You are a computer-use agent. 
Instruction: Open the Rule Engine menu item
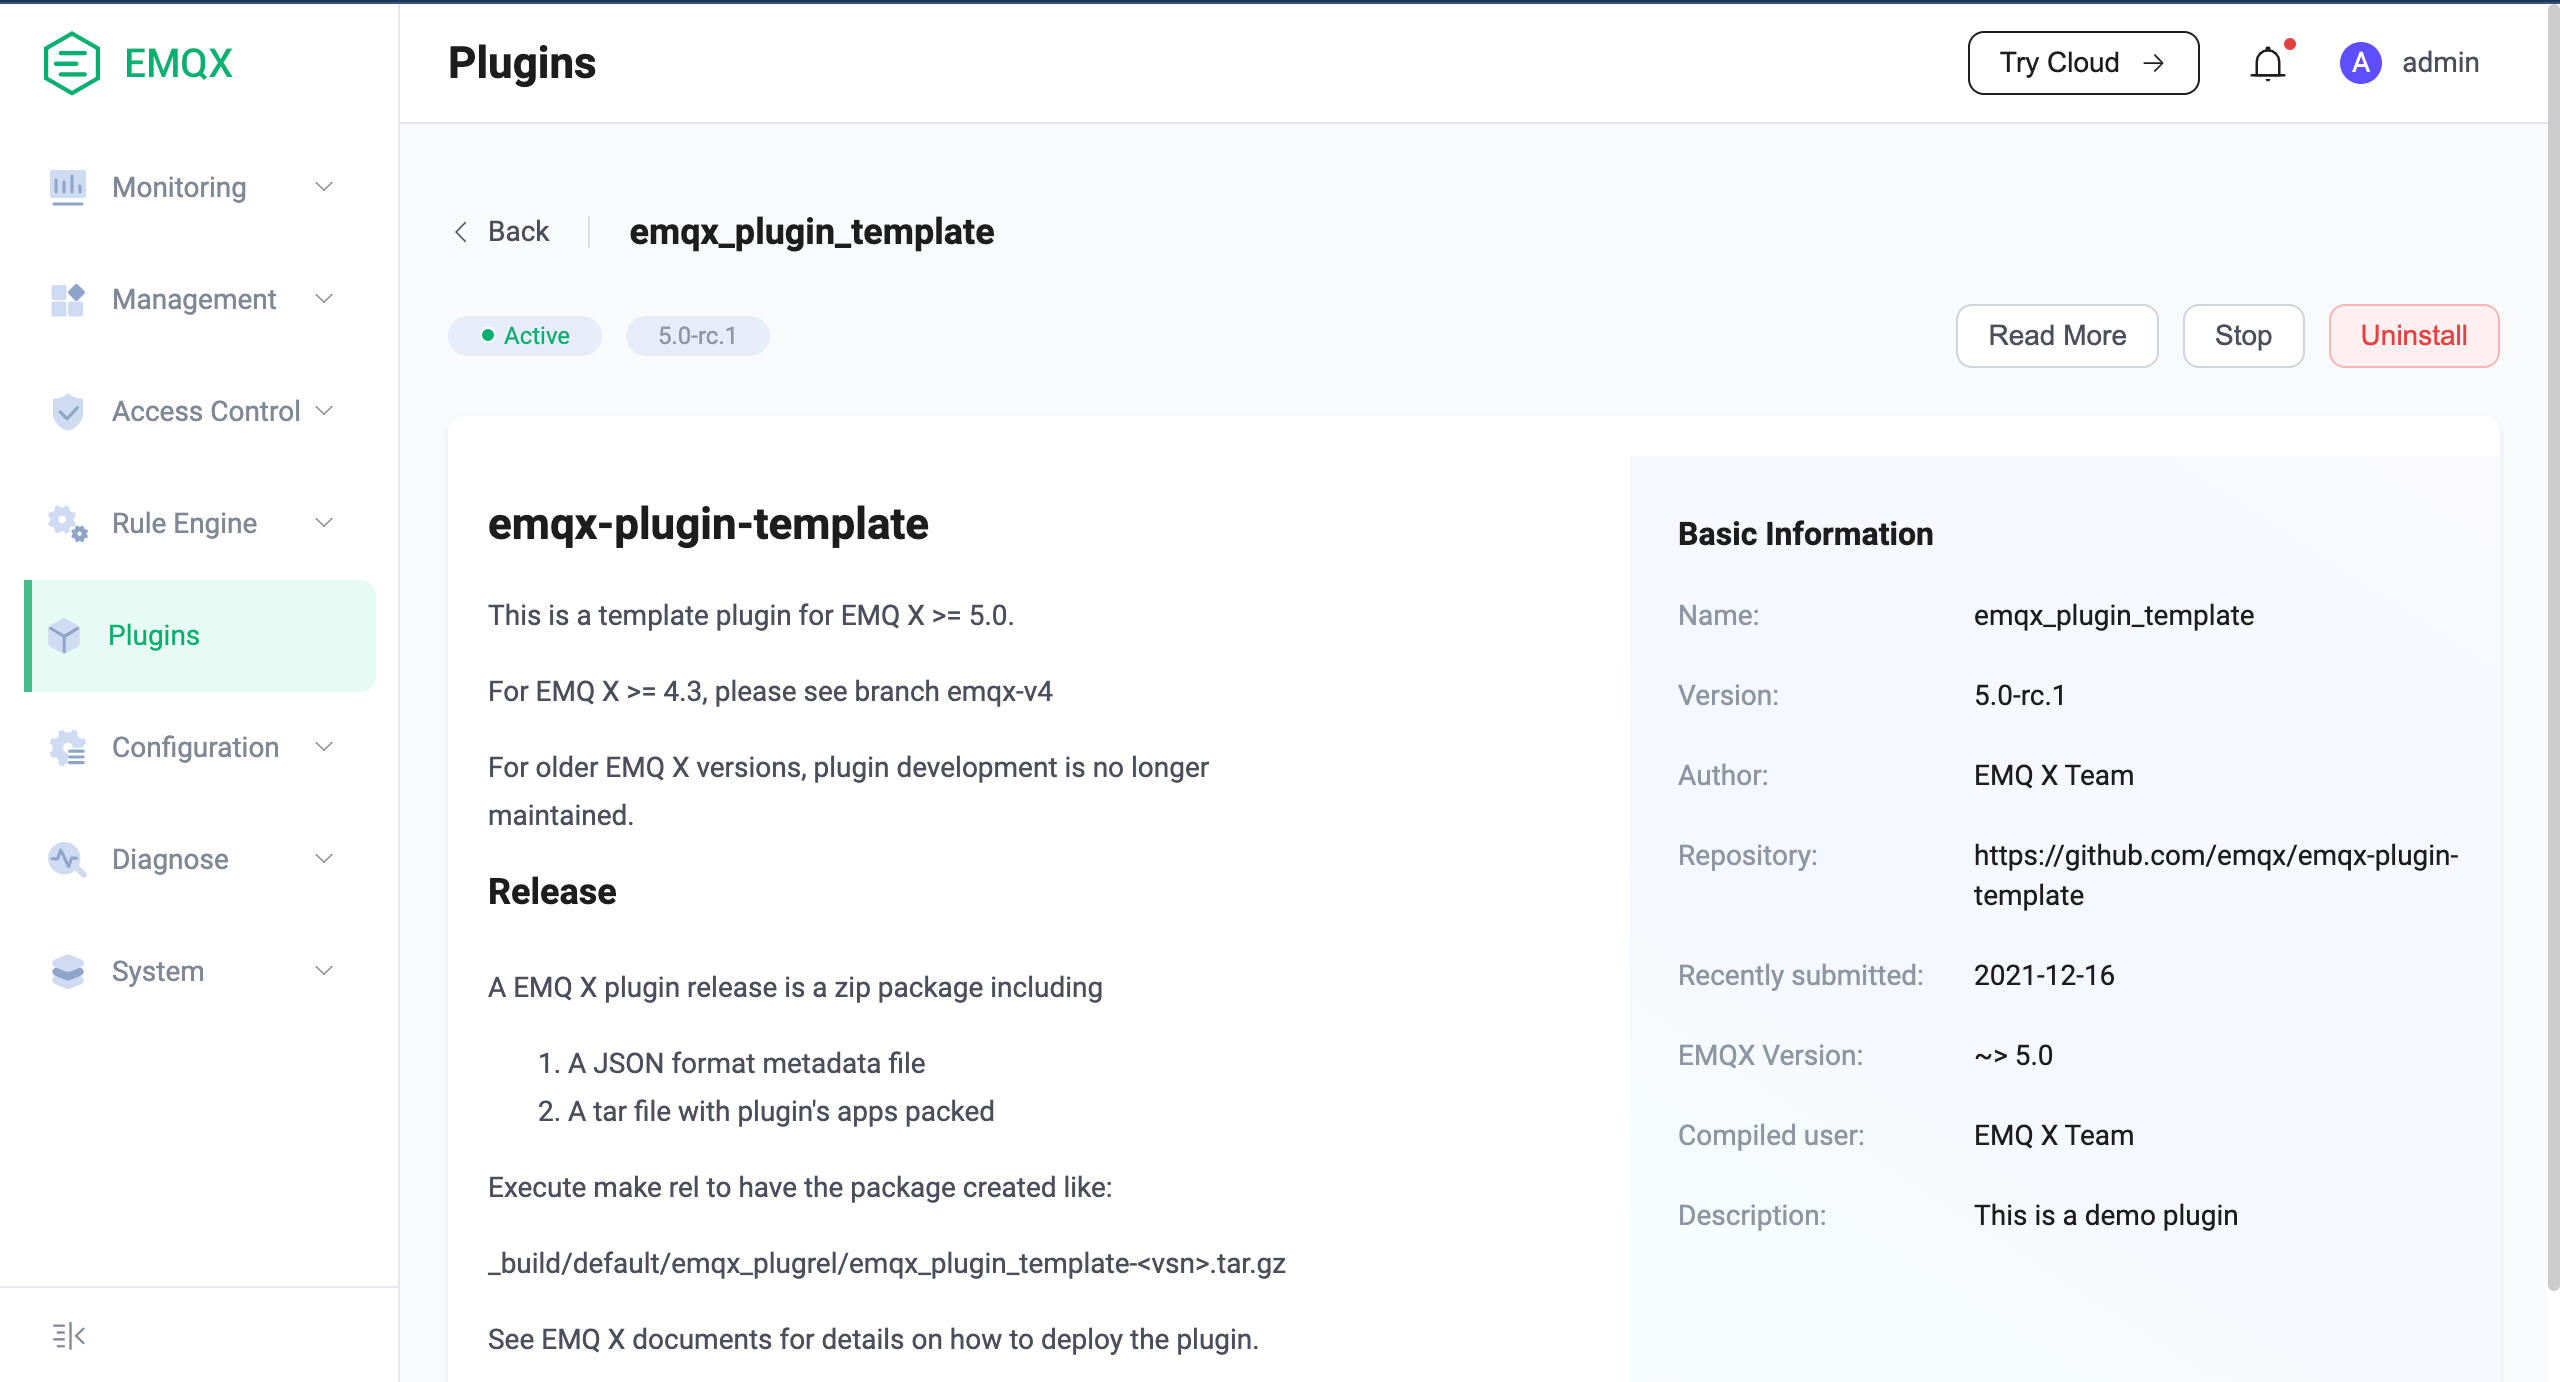pyautogui.click(x=200, y=523)
